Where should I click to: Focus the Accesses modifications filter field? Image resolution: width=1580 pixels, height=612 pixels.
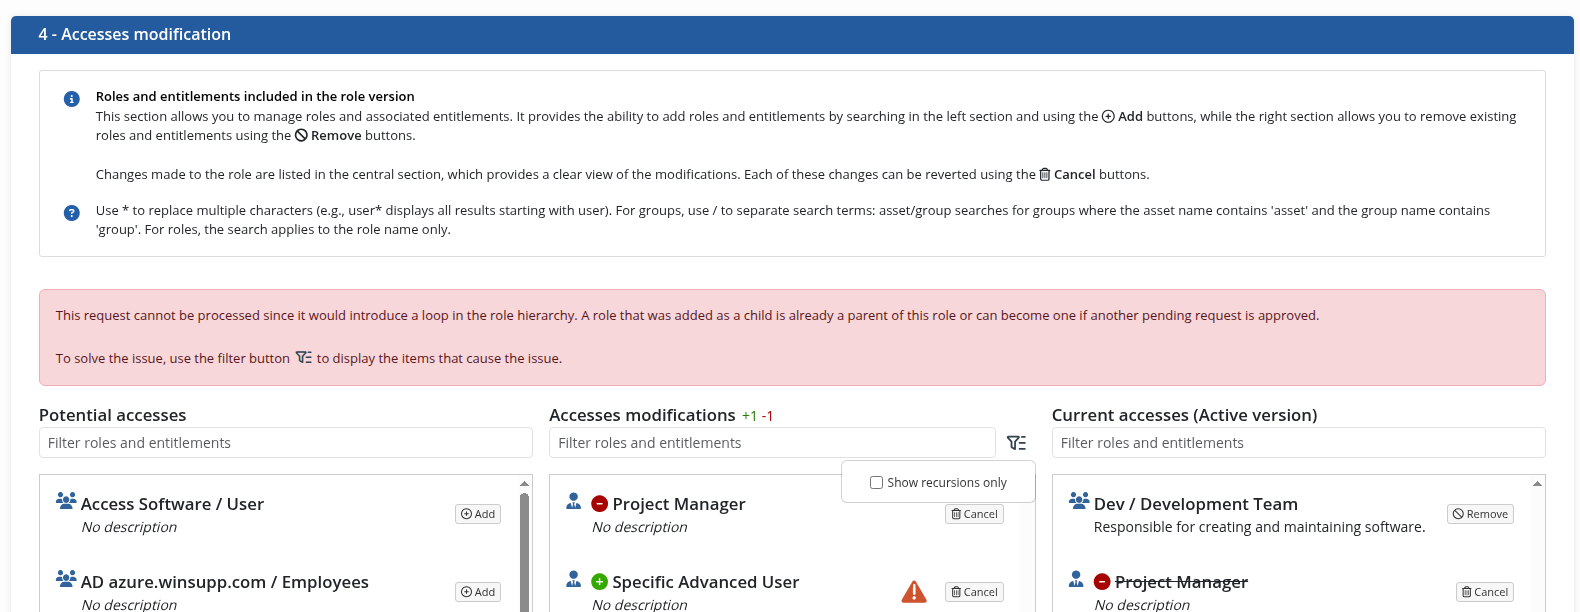pos(772,443)
